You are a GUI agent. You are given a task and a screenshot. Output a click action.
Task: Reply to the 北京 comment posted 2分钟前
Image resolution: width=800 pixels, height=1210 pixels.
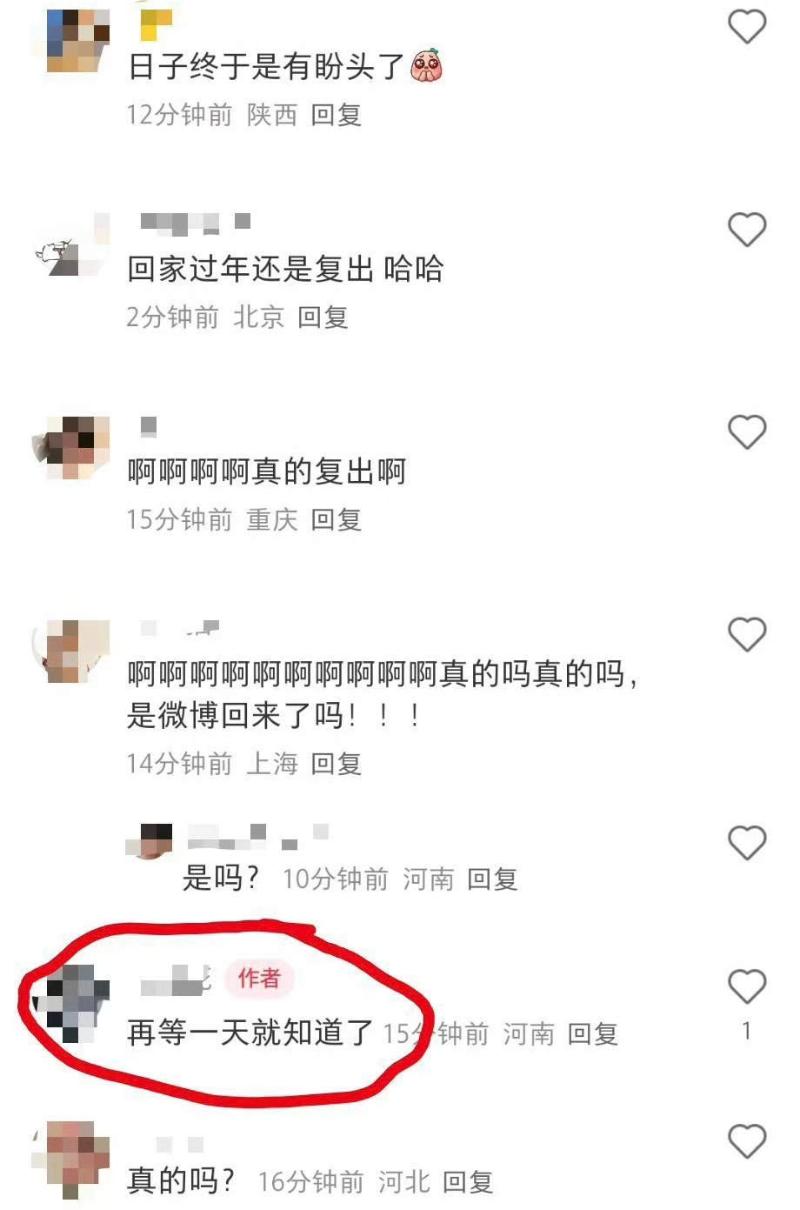tap(323, 318)
